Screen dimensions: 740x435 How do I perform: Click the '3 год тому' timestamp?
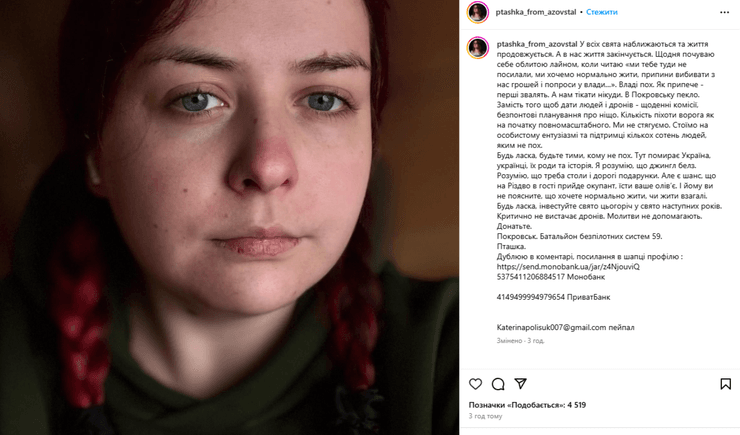485,416
